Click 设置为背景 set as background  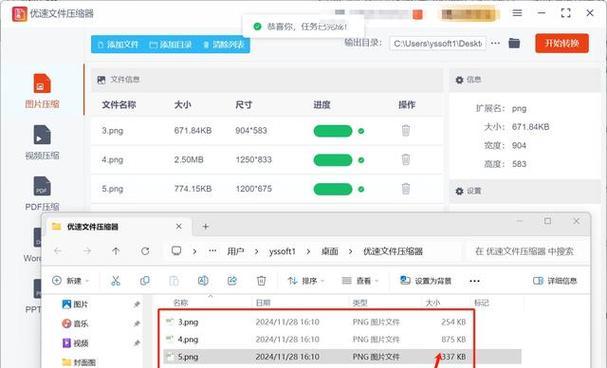click(425, 281)
